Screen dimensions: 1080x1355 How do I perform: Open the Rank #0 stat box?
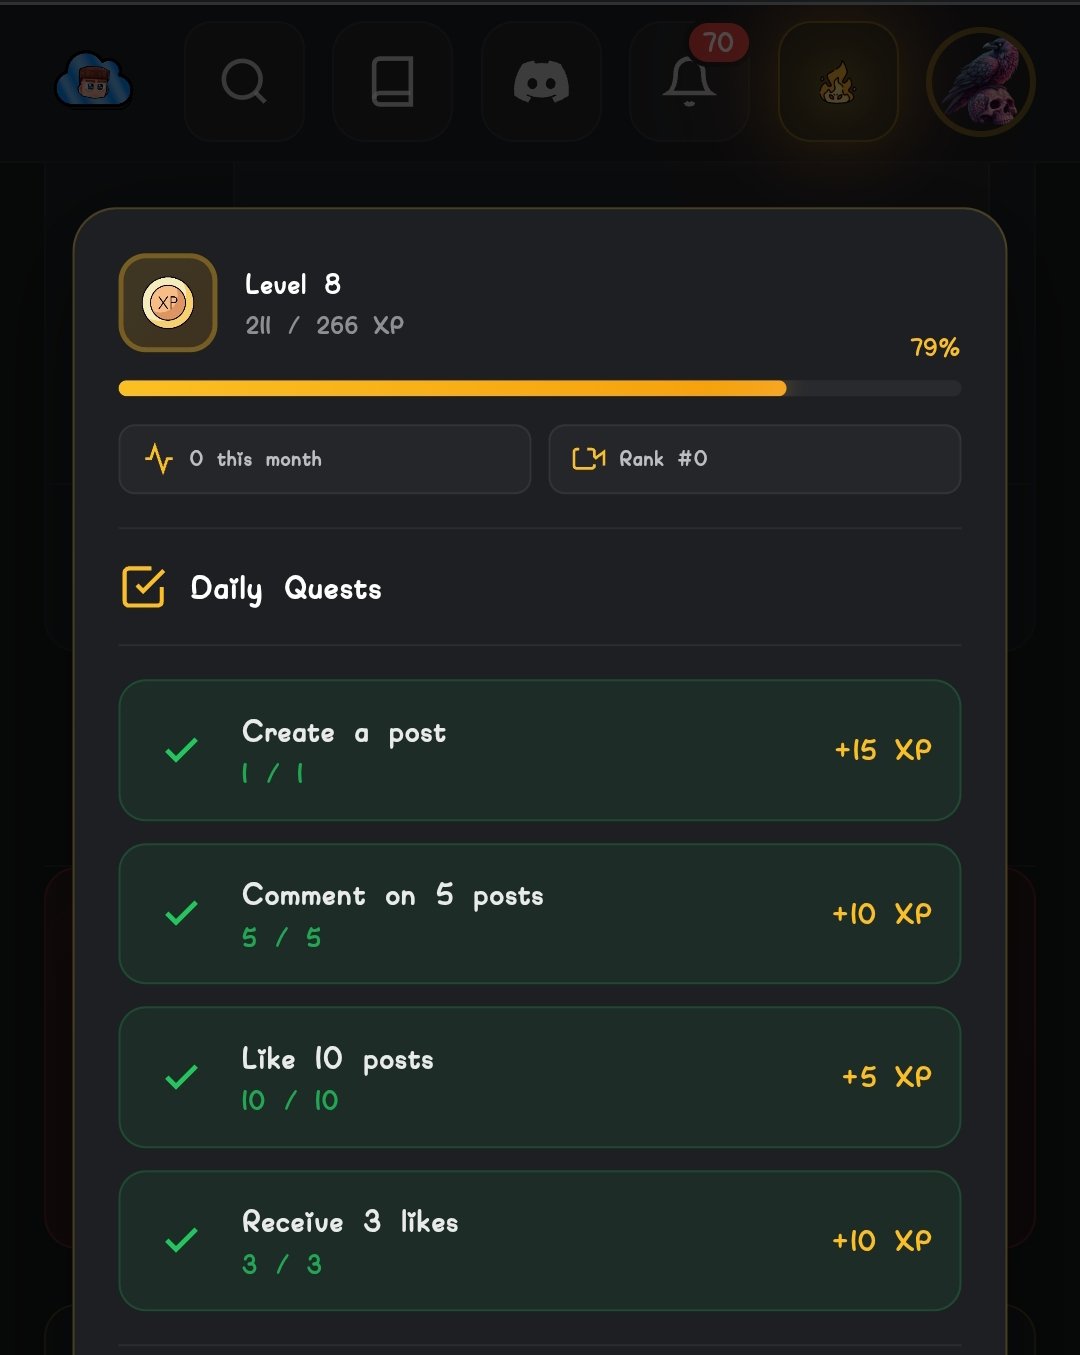754,459
